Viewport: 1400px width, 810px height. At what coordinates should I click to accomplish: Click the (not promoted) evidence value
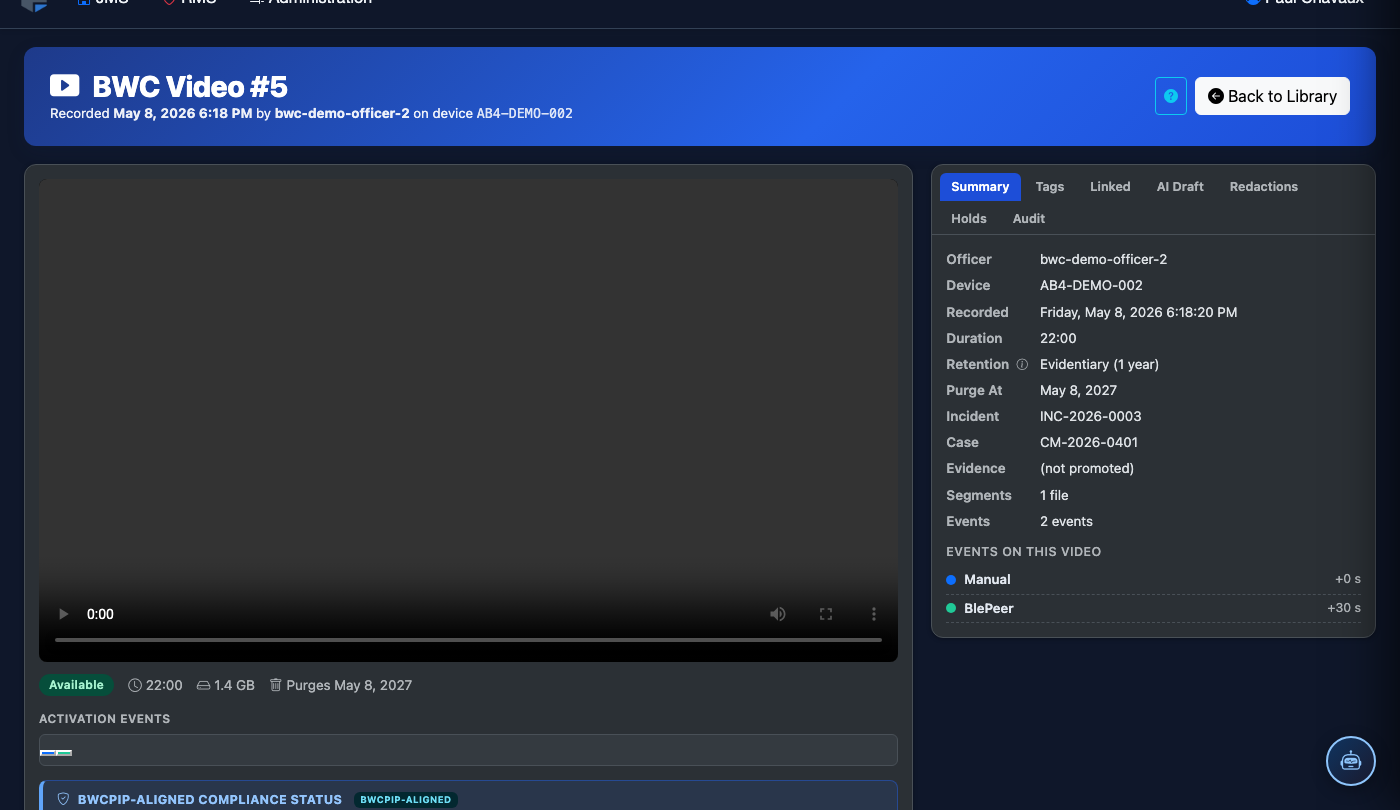click(x=1087, y=468)
